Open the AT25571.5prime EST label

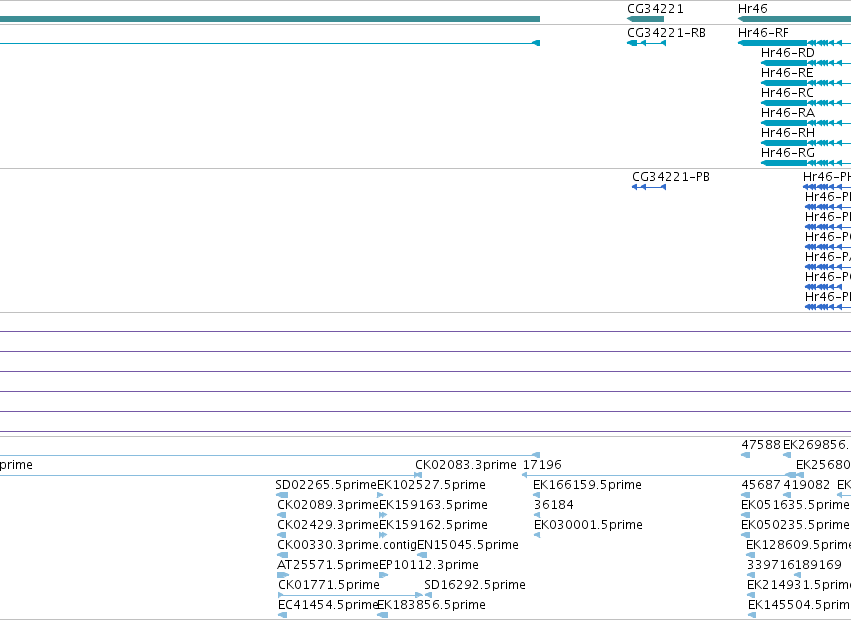(327, 565)
